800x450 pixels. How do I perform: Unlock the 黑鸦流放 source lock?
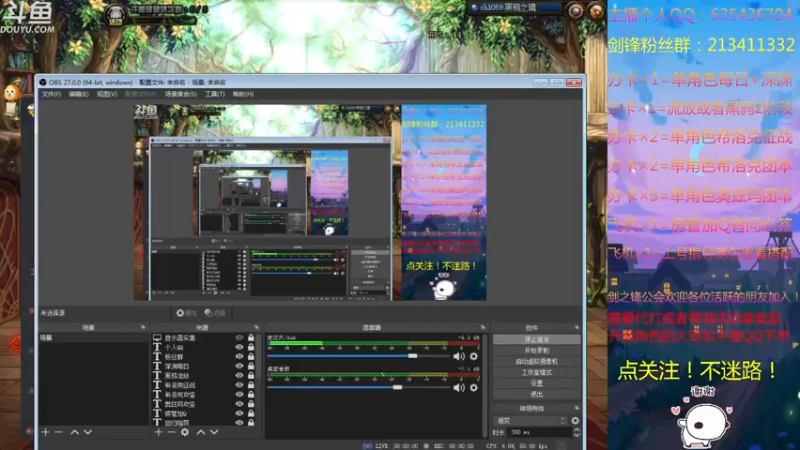point(251,376)
